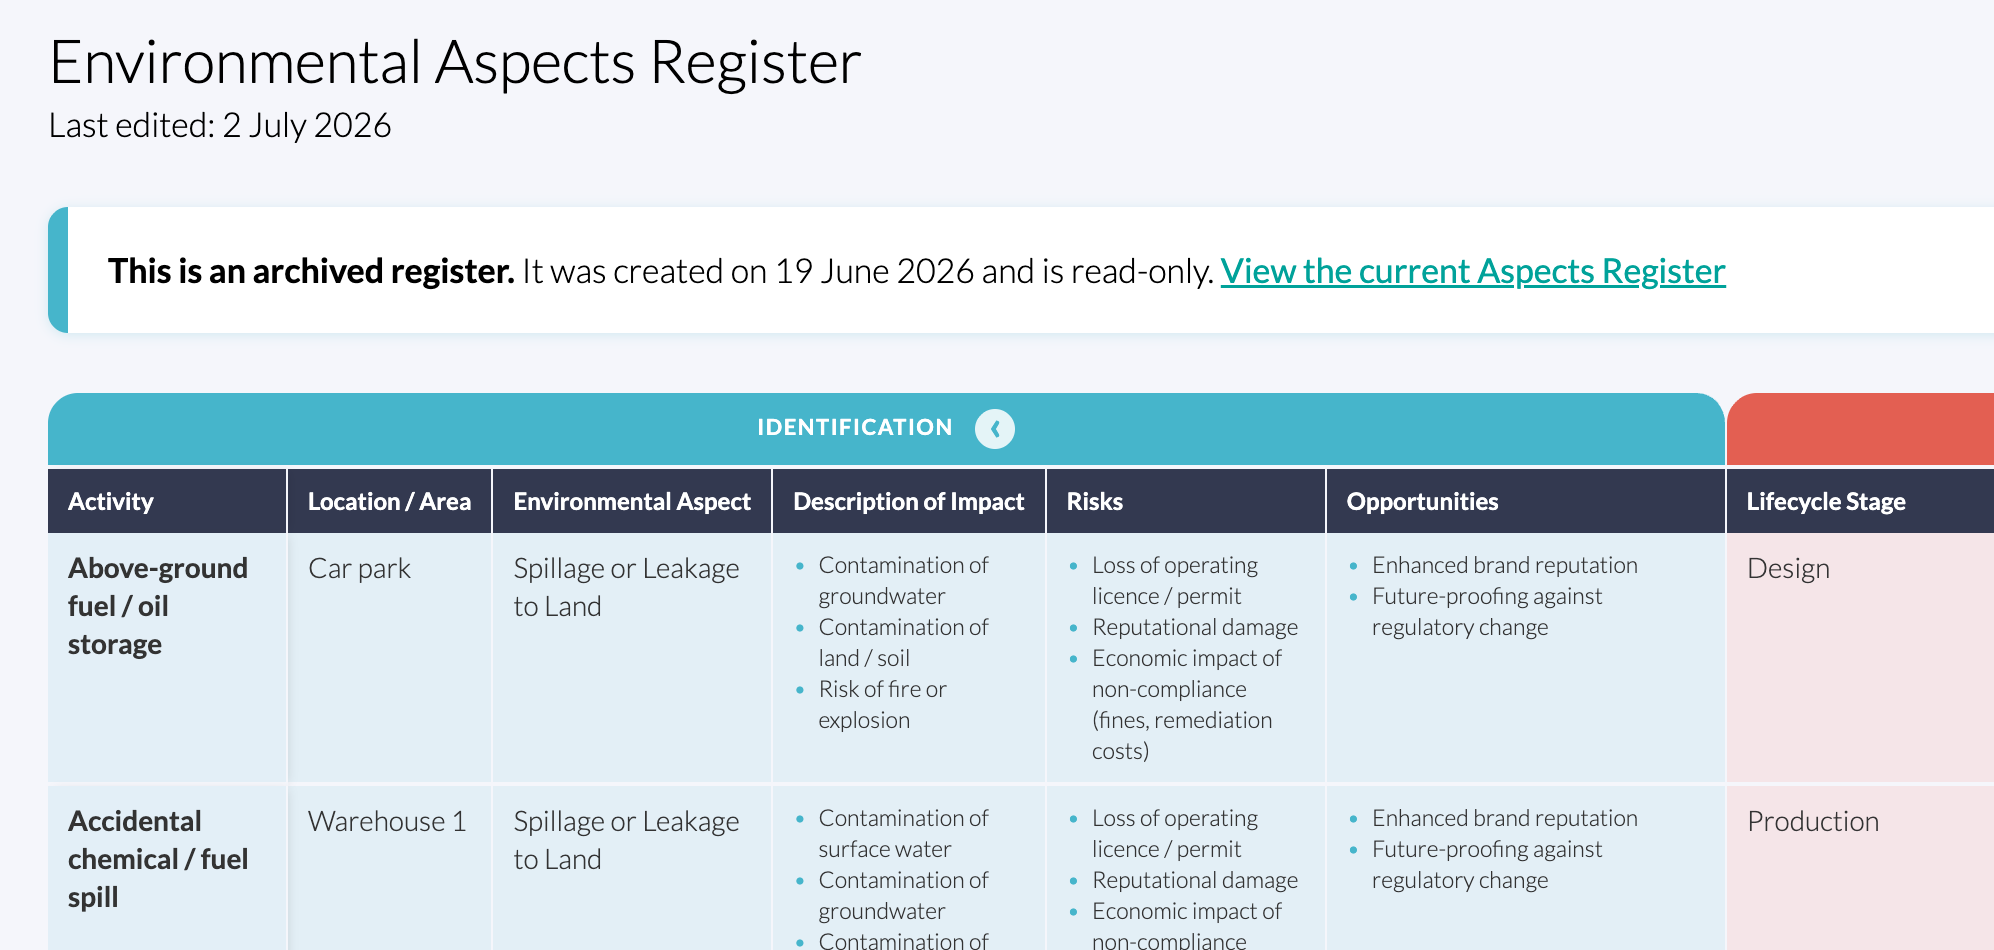Select the Activity column header
Screen dimensions: 1994x950
pyautogui.click(x=111, y=501)
